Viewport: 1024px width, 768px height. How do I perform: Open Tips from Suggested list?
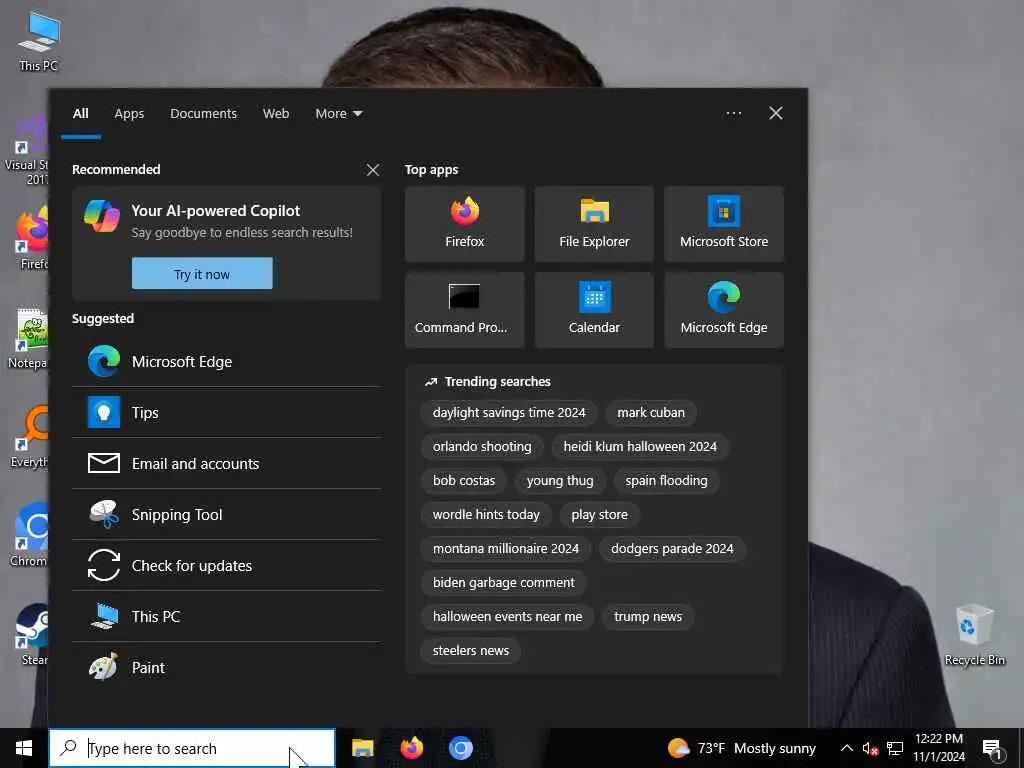click(x=227, y=413)
